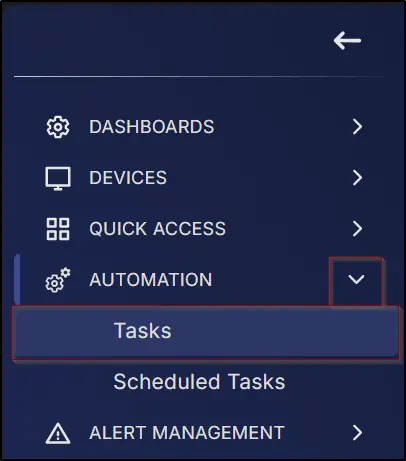
Task: Collapse the Automation section down-chevron
Action: tap(356, 279)
